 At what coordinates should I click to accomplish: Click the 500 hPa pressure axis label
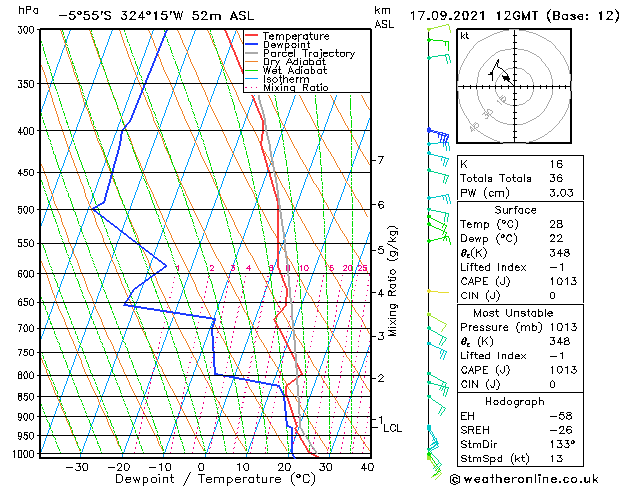coord(26,210)
